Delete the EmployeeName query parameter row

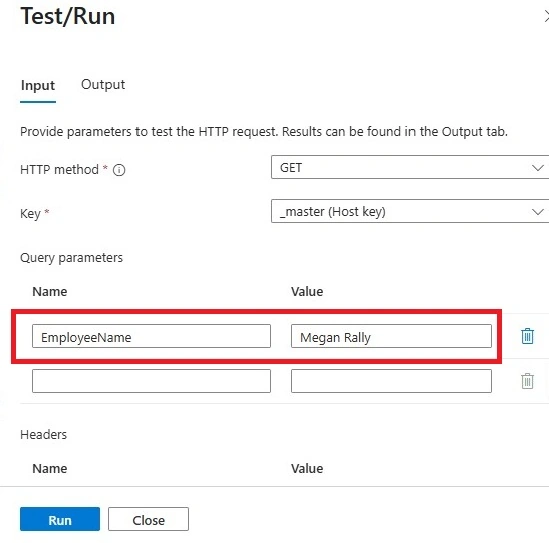pyautogui.click(x=527, y=336)
